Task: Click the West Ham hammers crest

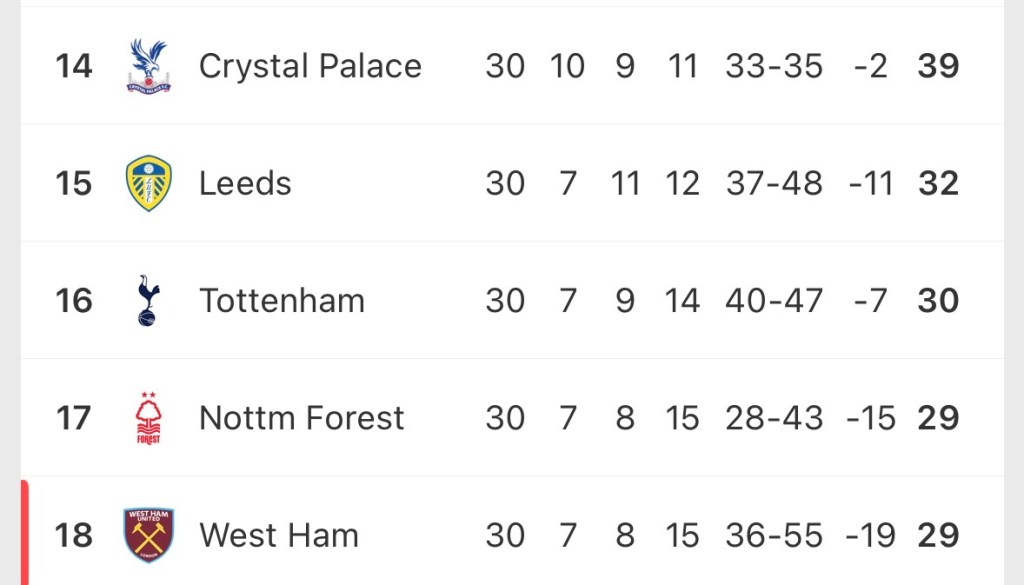Action: click(149, 535)
